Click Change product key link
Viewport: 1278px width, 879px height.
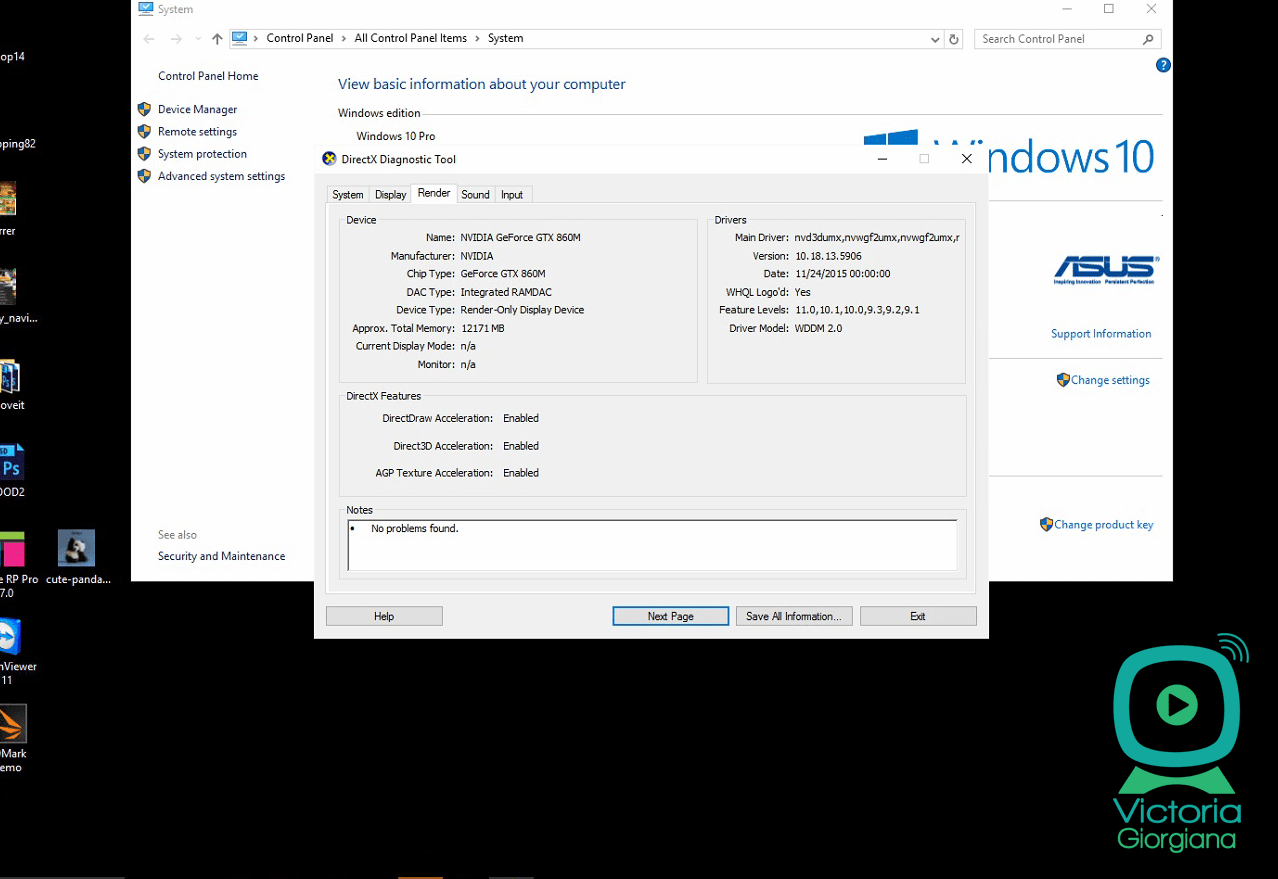[1103, 524]
